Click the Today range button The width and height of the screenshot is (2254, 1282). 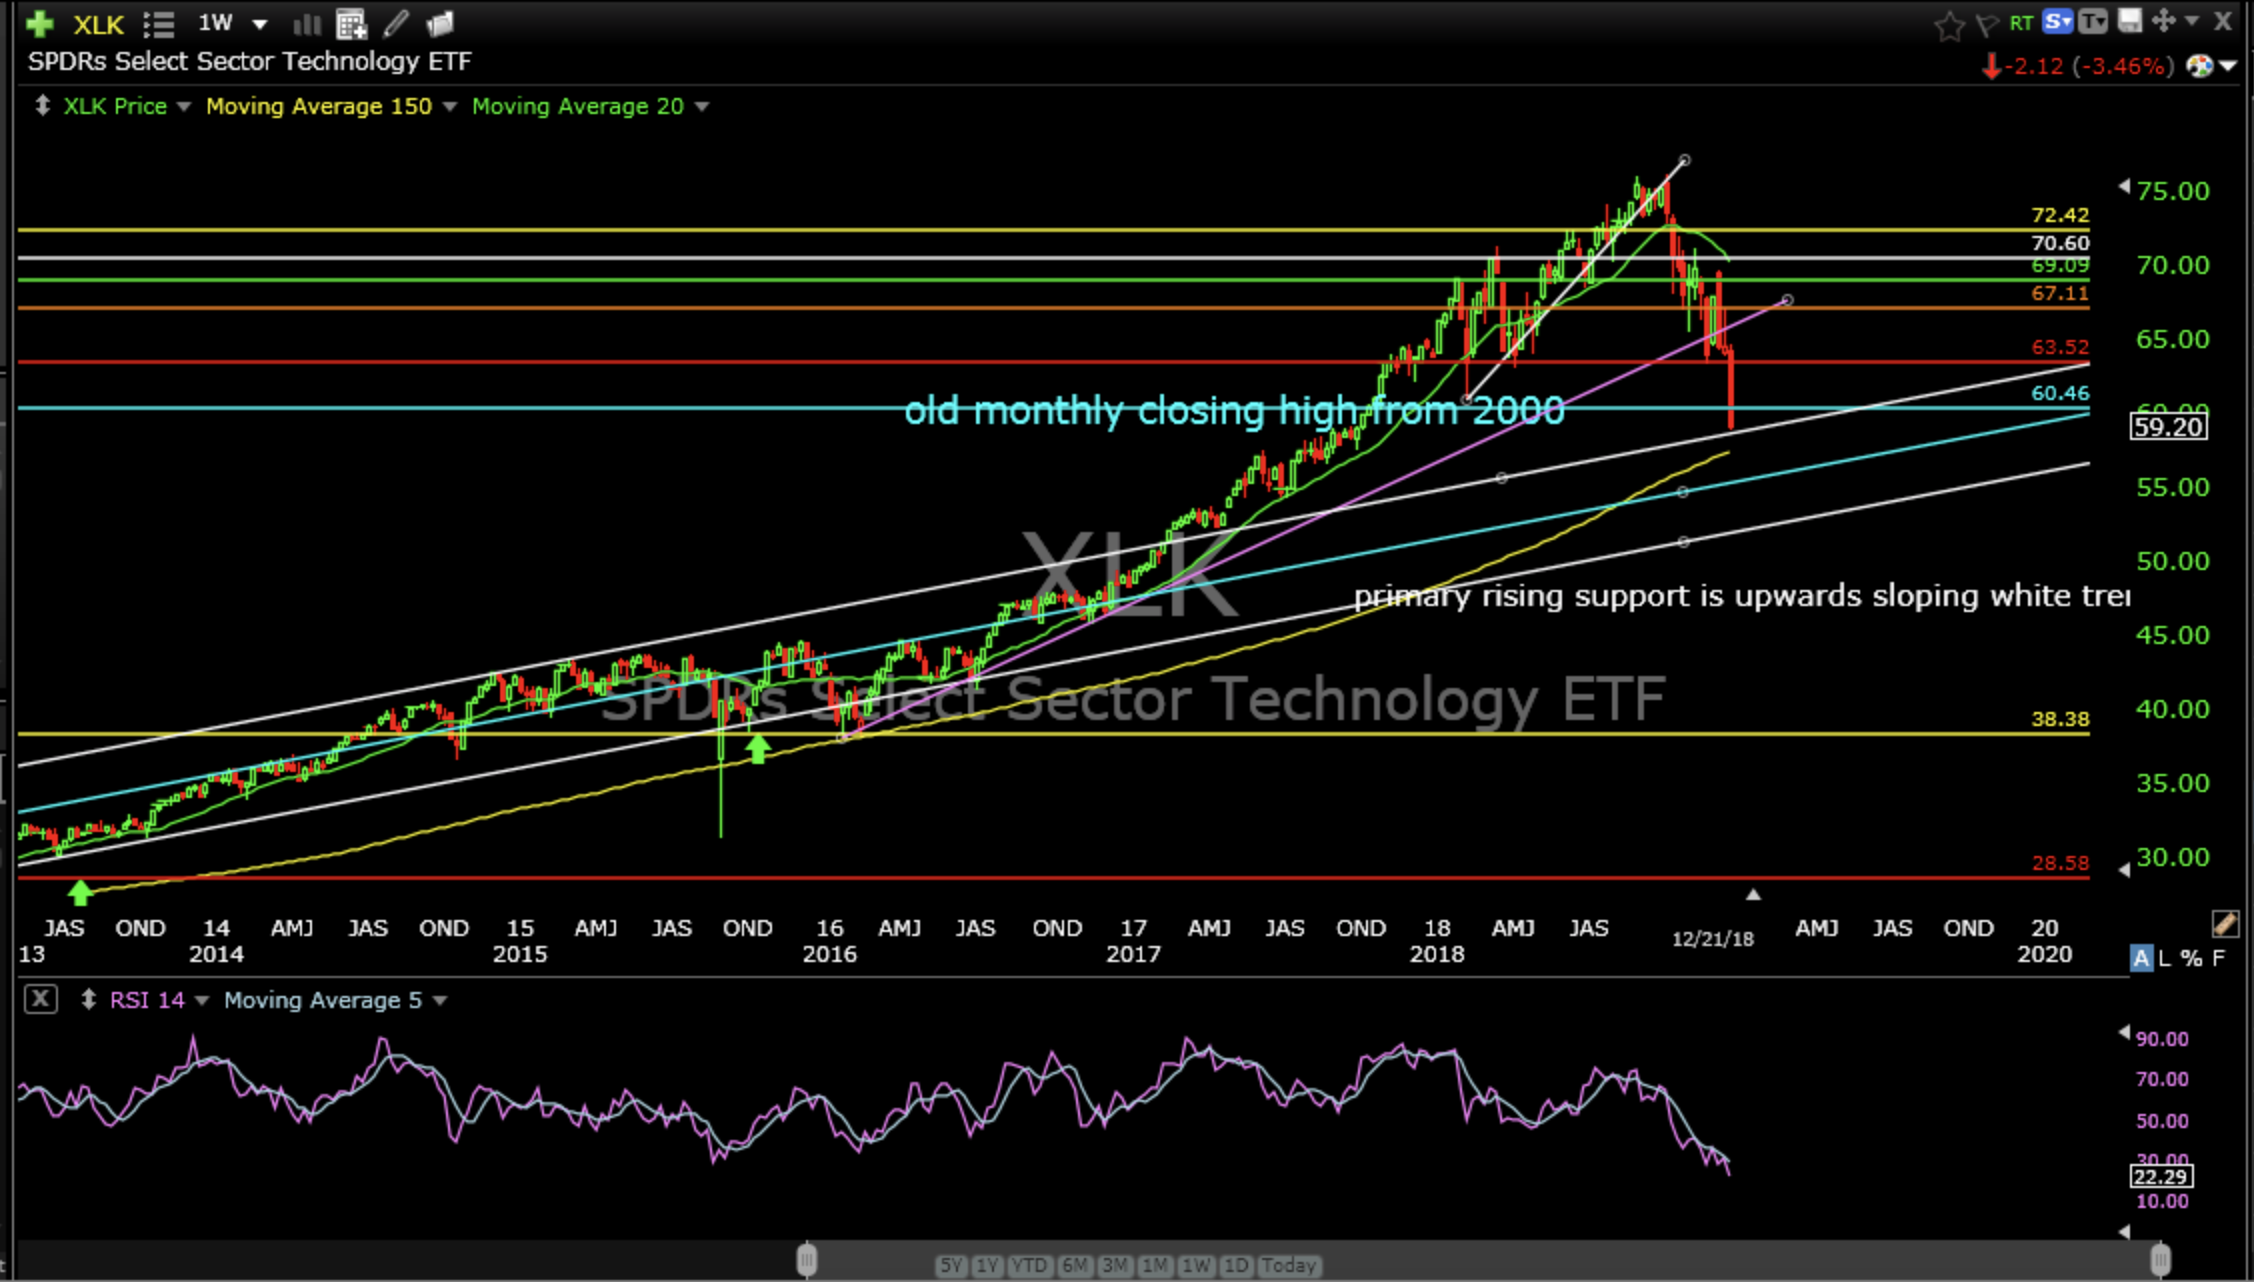click(x=1288, y=1265)
